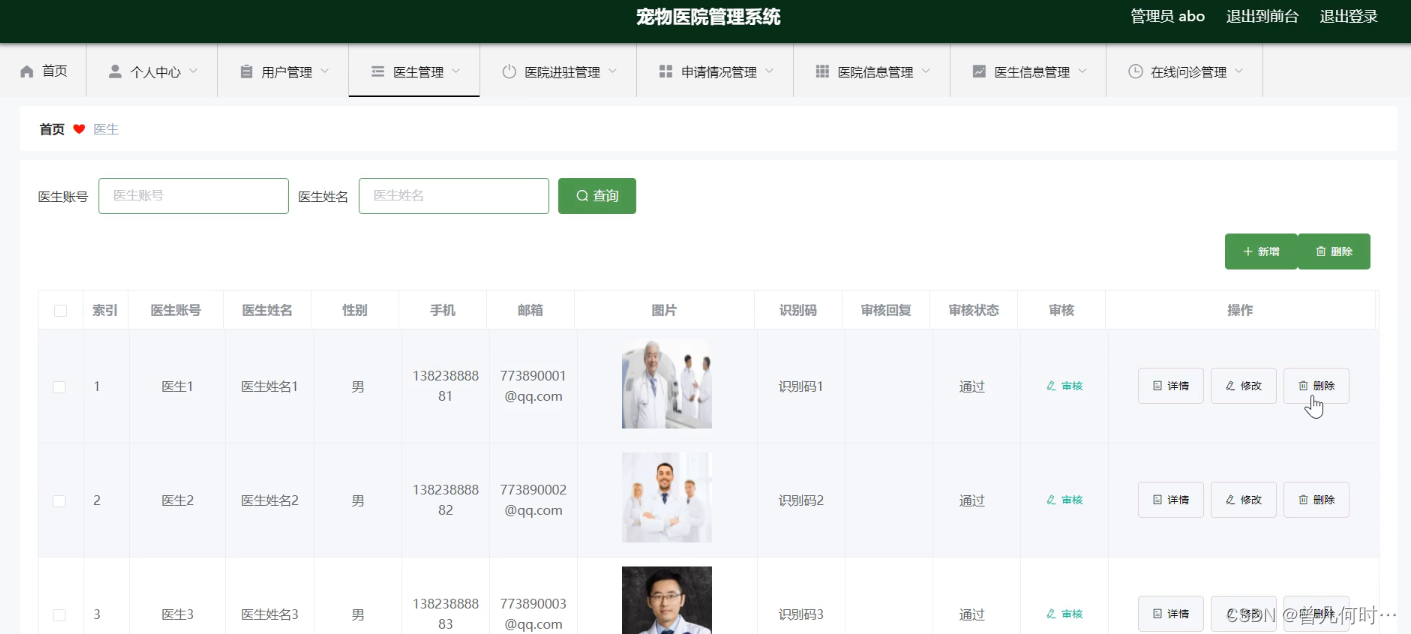Click the plus icon in 新增 button
This screenshot has height=634, width=1411.
(1248, 252)
